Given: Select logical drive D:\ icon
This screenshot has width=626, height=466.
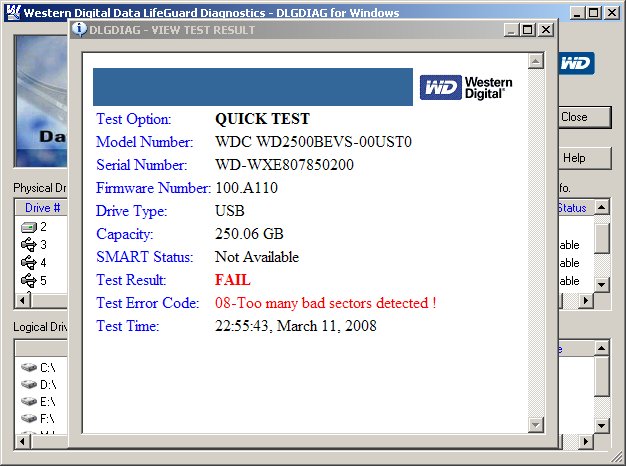Looking at the screenshot, I should coord(29,384).
